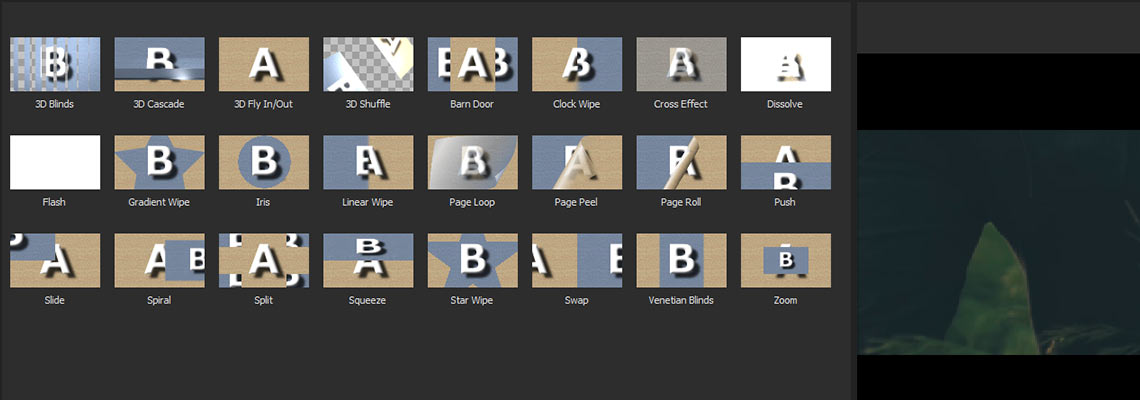Pick the 3D Fly In/Out transition
Image resolution: width=1140 pixels, height=400 pixels.
pos(264,64)
